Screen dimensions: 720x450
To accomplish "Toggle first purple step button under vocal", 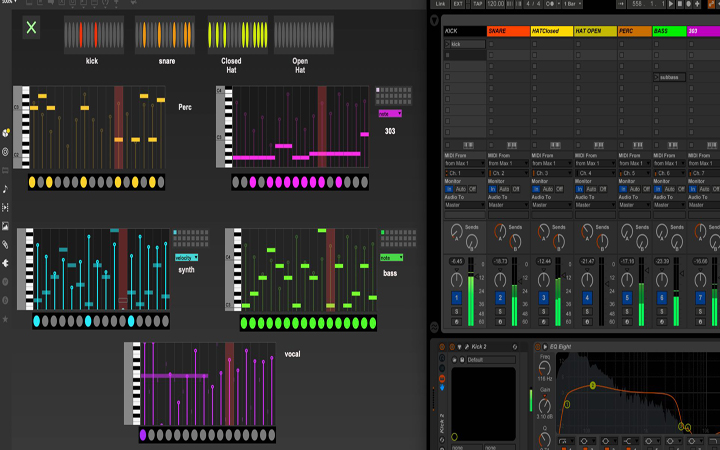I will tap(143, 434).
